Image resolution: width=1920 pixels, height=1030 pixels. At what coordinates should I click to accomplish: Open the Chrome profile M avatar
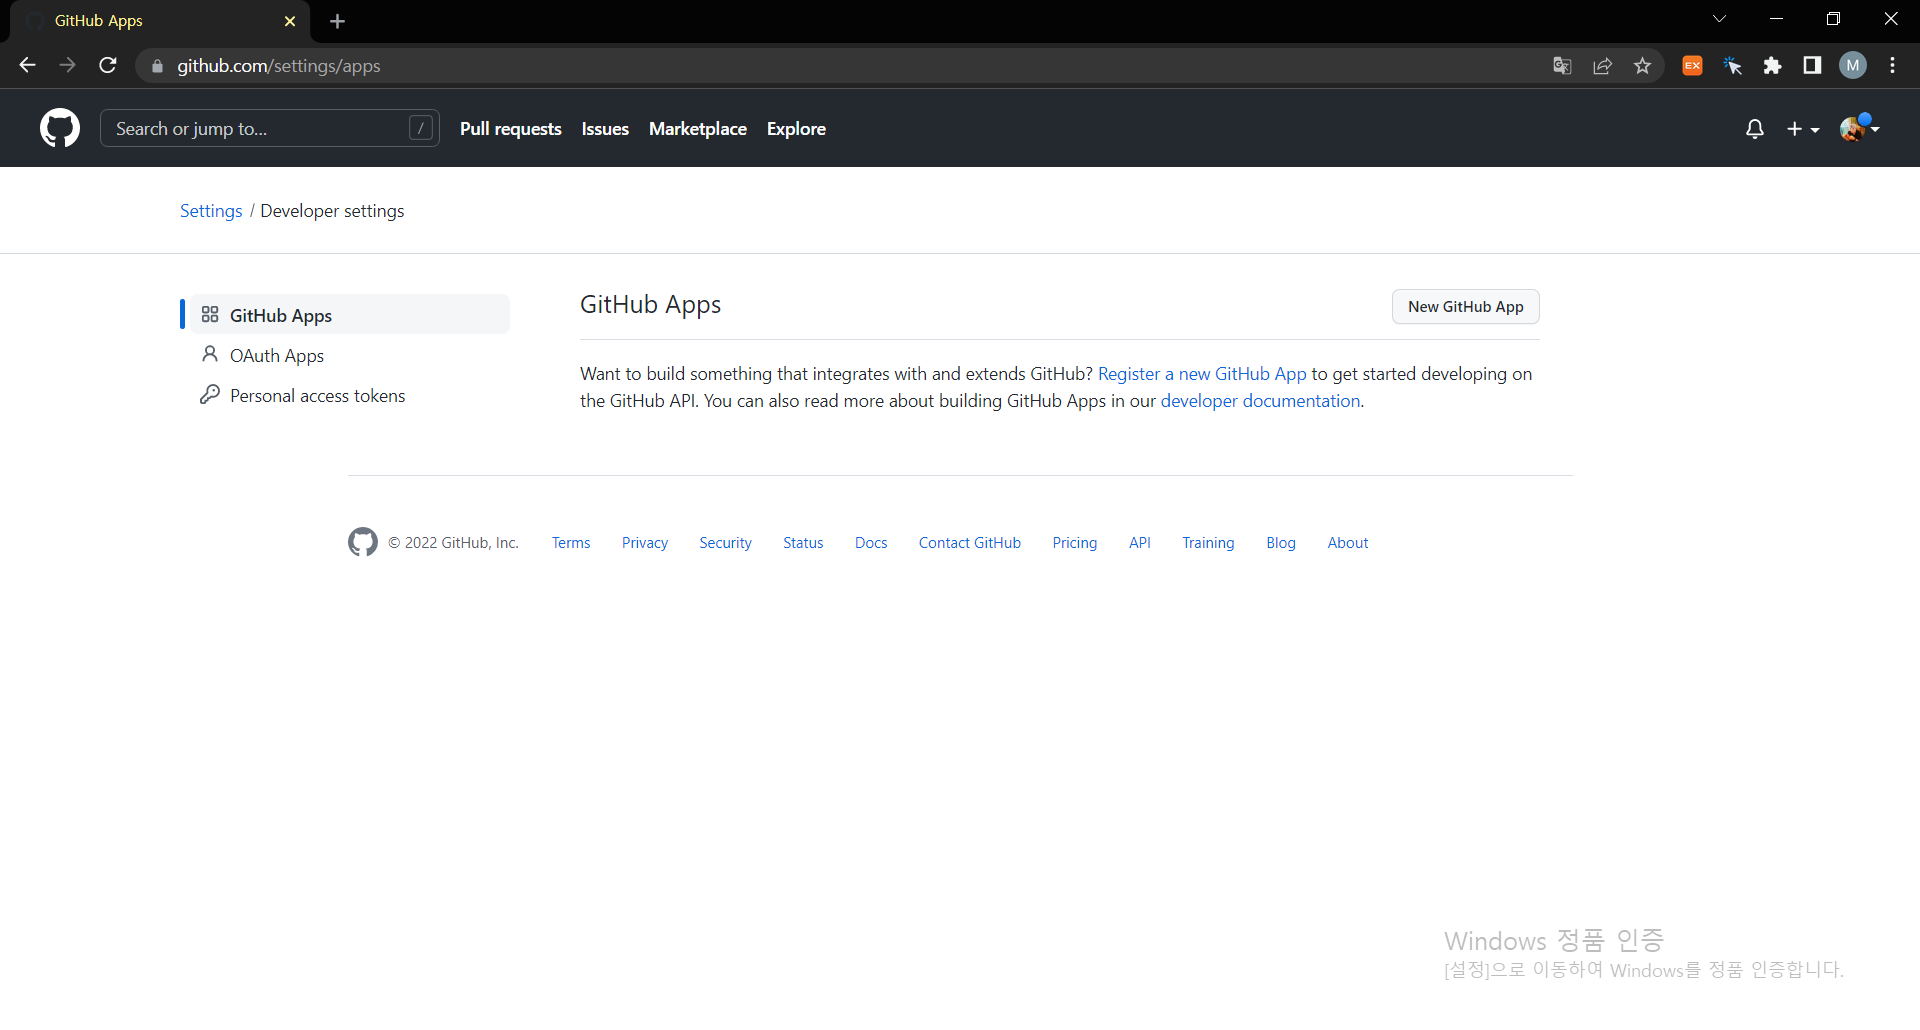1853,65
